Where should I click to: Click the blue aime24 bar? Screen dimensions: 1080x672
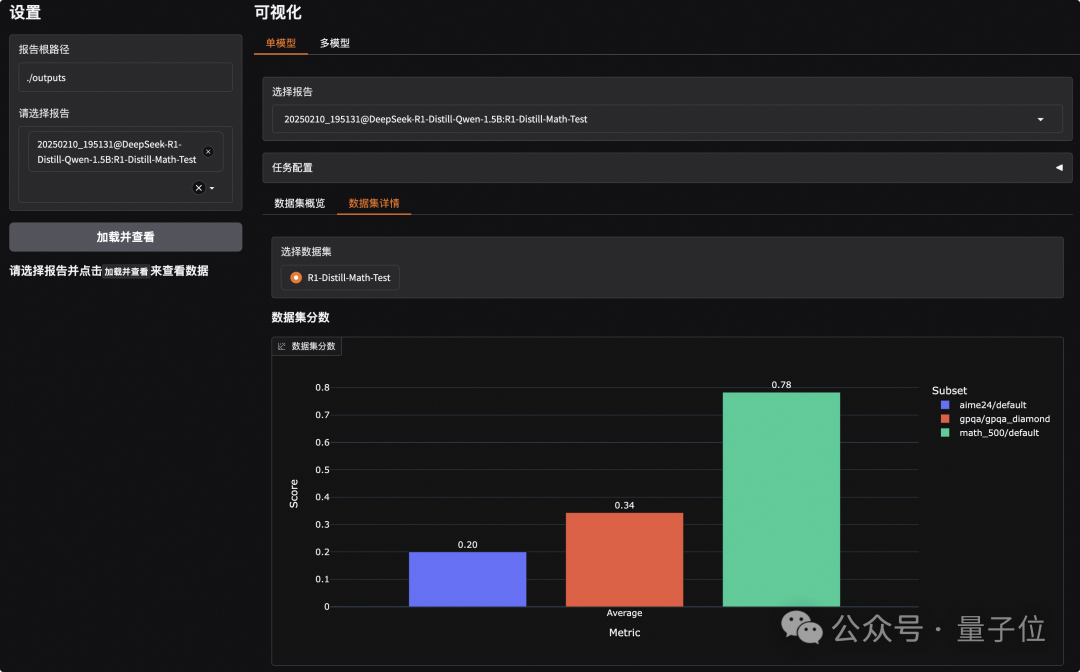[468, 579]
